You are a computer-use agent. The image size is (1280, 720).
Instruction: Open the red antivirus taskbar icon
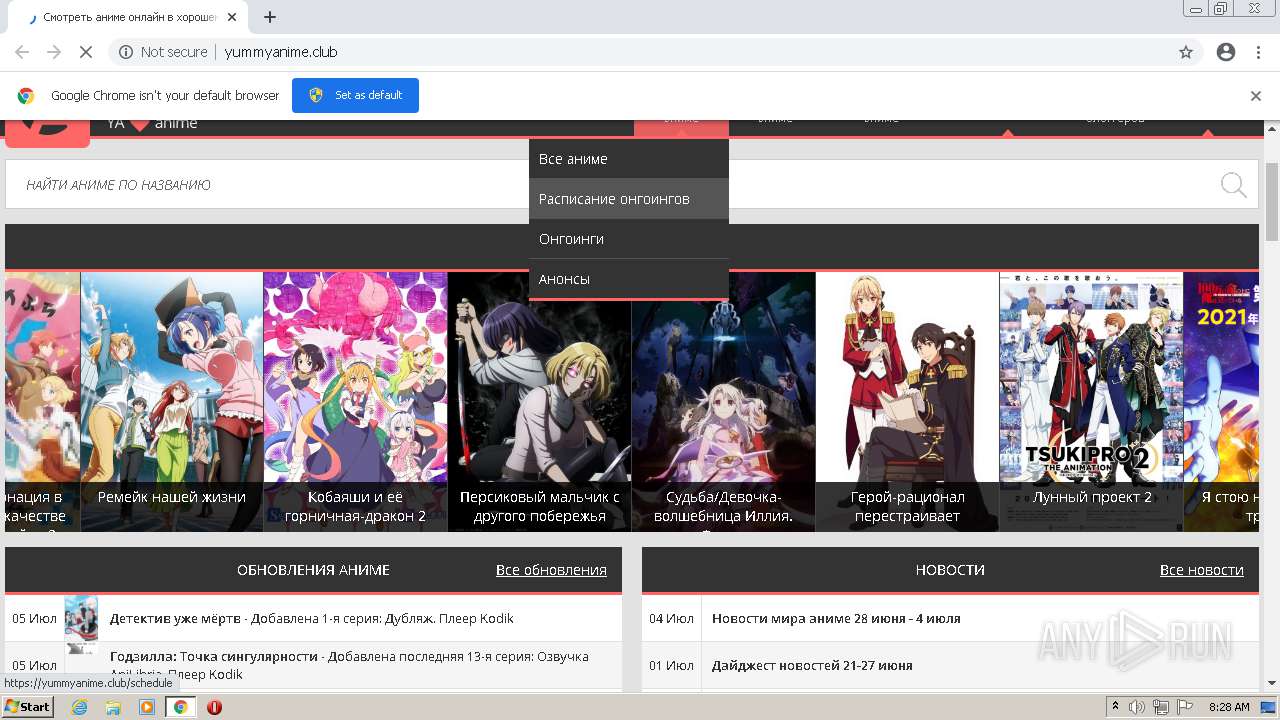214,707
